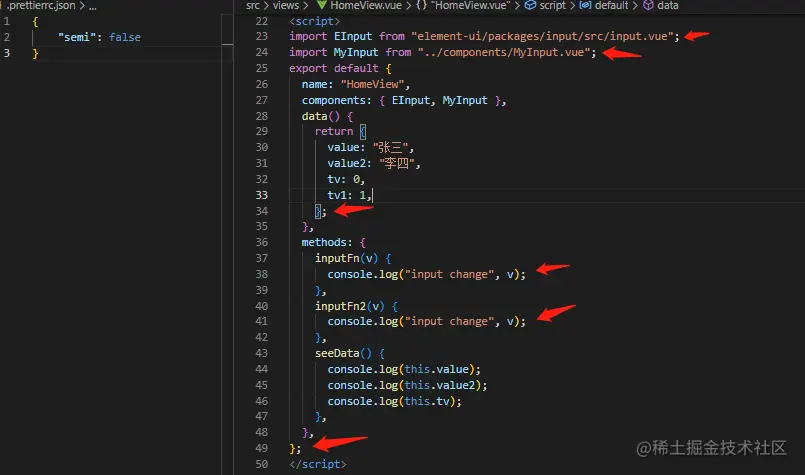Viewport: 805px width, 475px height.
Task: Click line number 33 in HomeView.vue gutter
Action: click(x=261, y=195)
